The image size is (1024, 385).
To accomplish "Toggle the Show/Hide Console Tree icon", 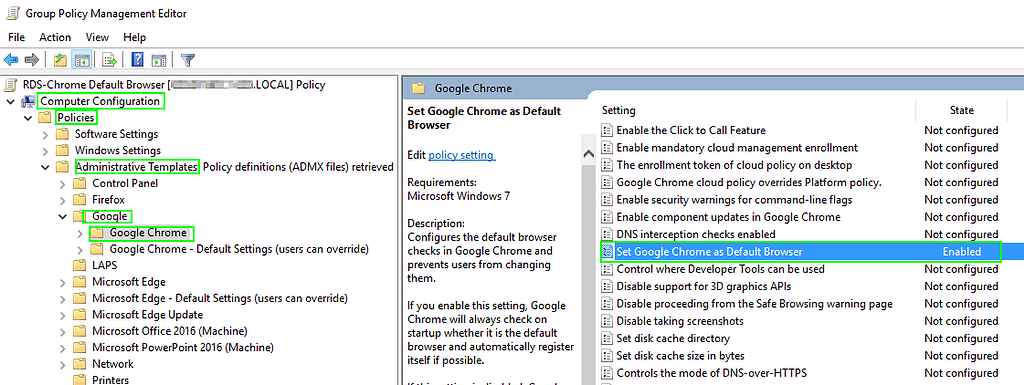I will (82, 60).
